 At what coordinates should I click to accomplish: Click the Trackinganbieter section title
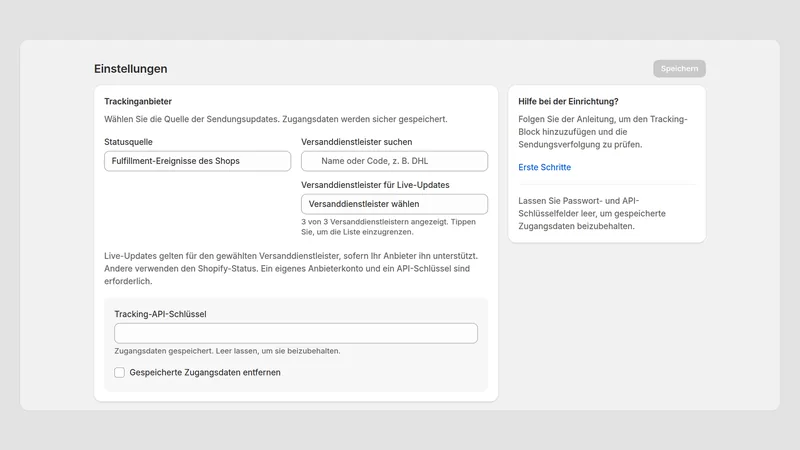[138, 102]
